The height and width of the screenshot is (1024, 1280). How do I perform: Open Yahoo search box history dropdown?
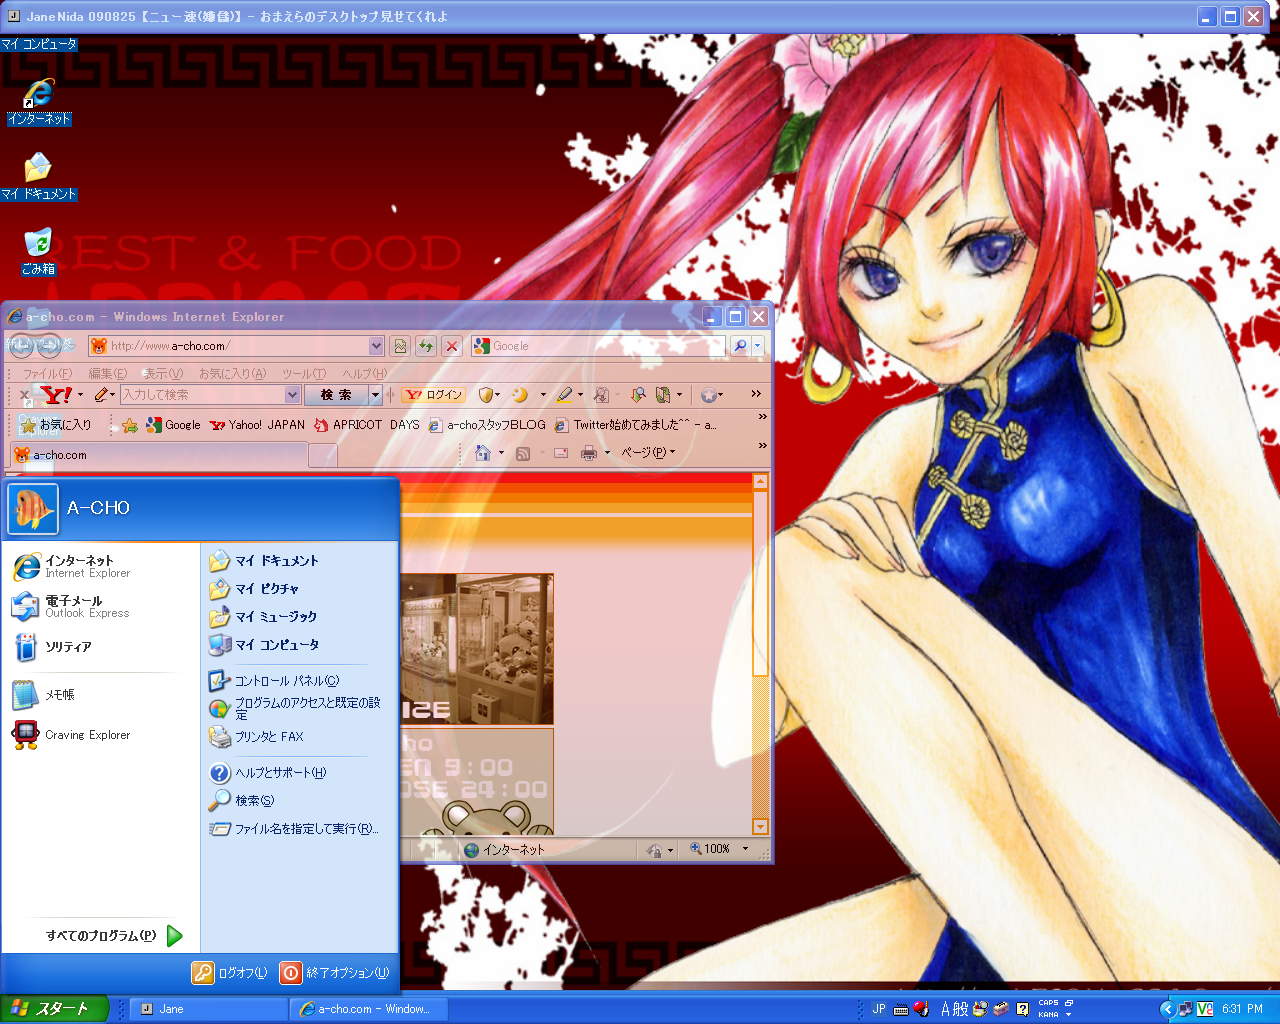293,395
